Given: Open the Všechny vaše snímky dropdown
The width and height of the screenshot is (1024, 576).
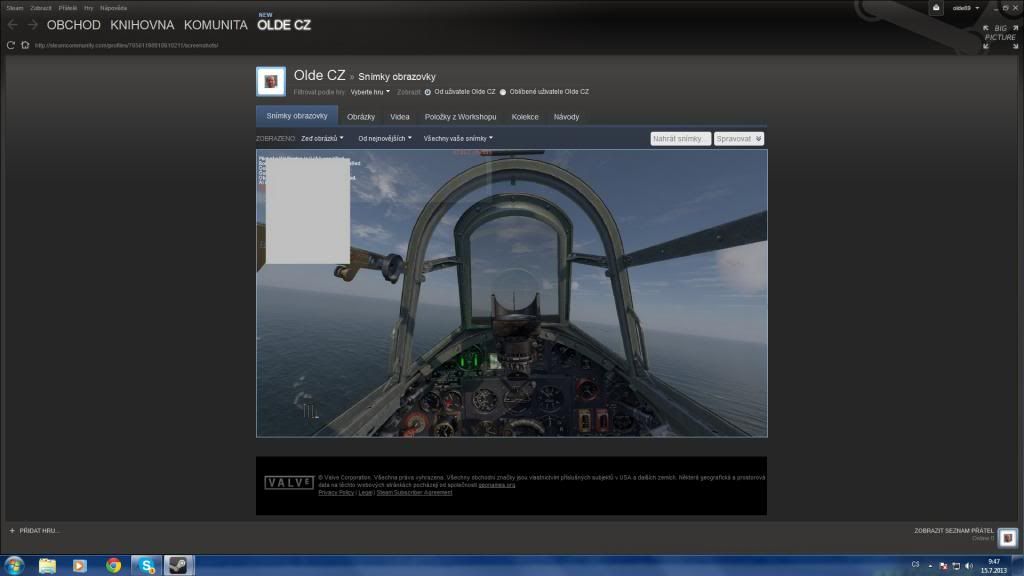Looking at the screenshot, I should click(x=458, y=138).
